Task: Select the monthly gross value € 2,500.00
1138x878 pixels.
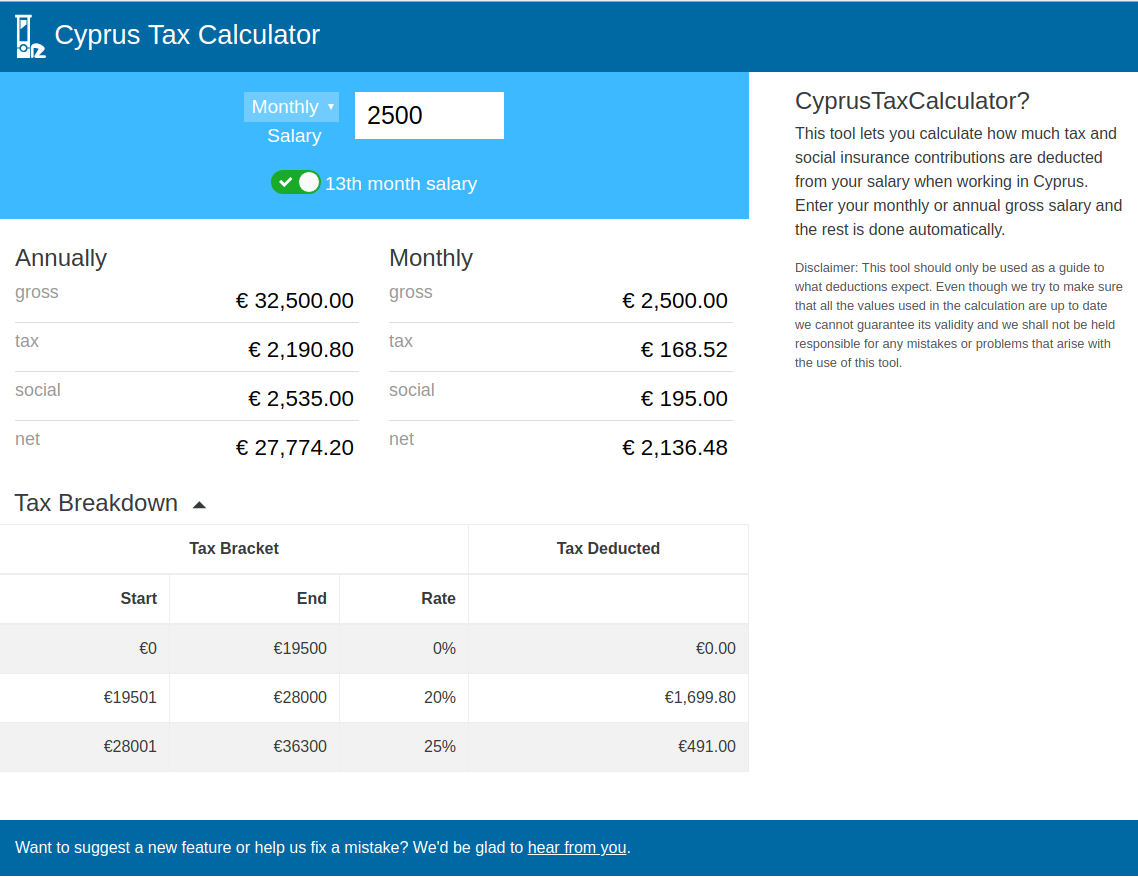Action: pyautogui.click(x=674, y=300)
